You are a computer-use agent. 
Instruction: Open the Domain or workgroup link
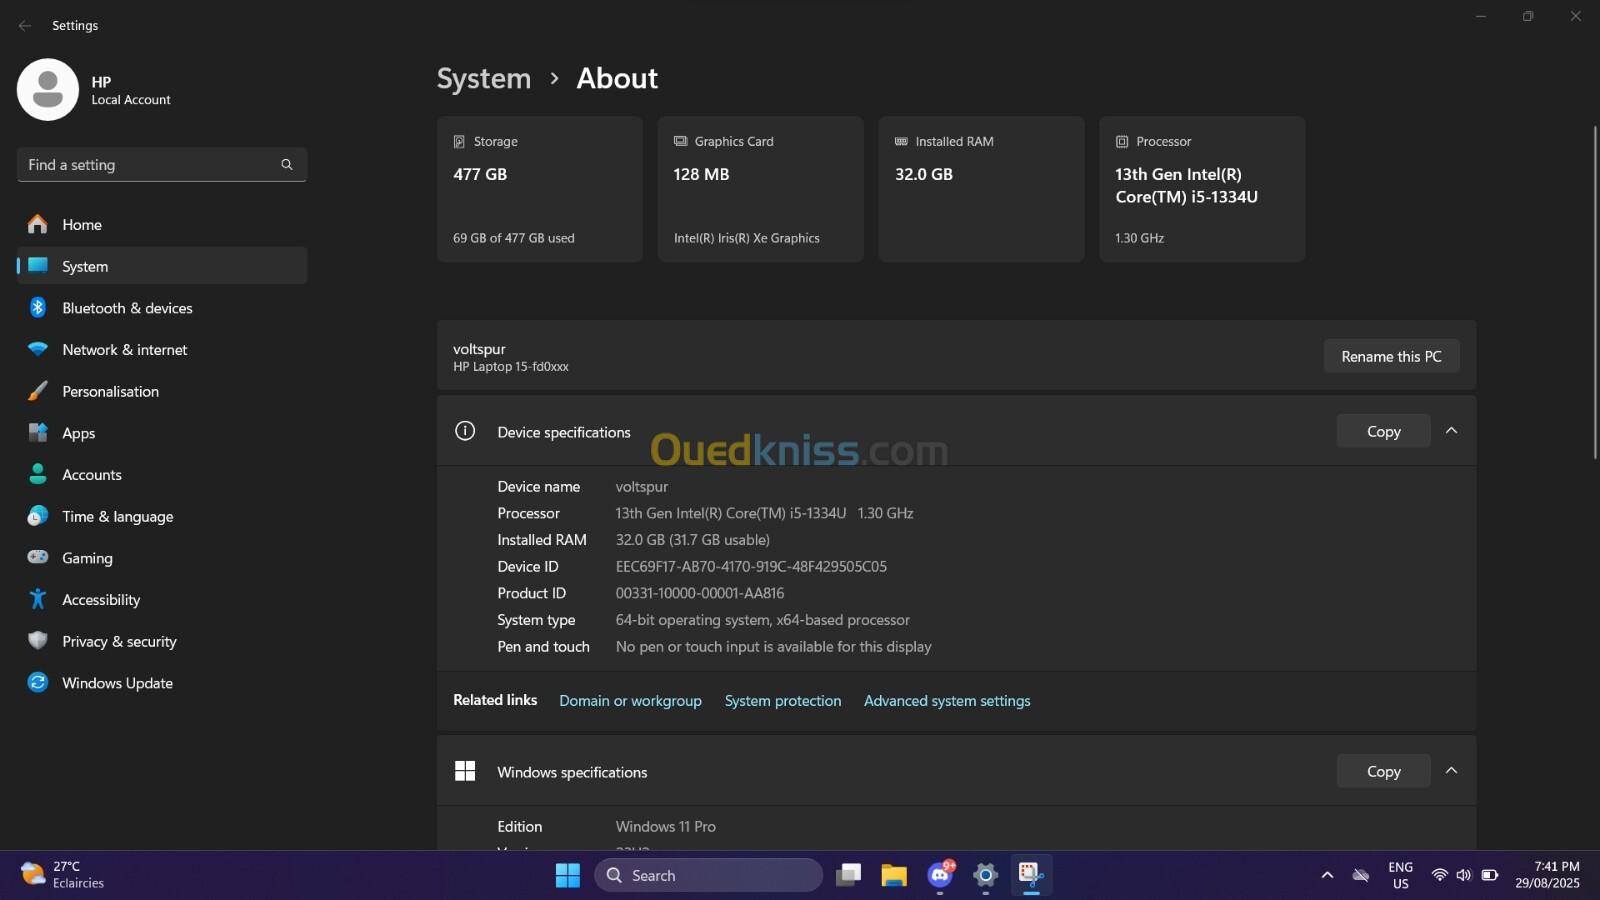tap(630, 701)
